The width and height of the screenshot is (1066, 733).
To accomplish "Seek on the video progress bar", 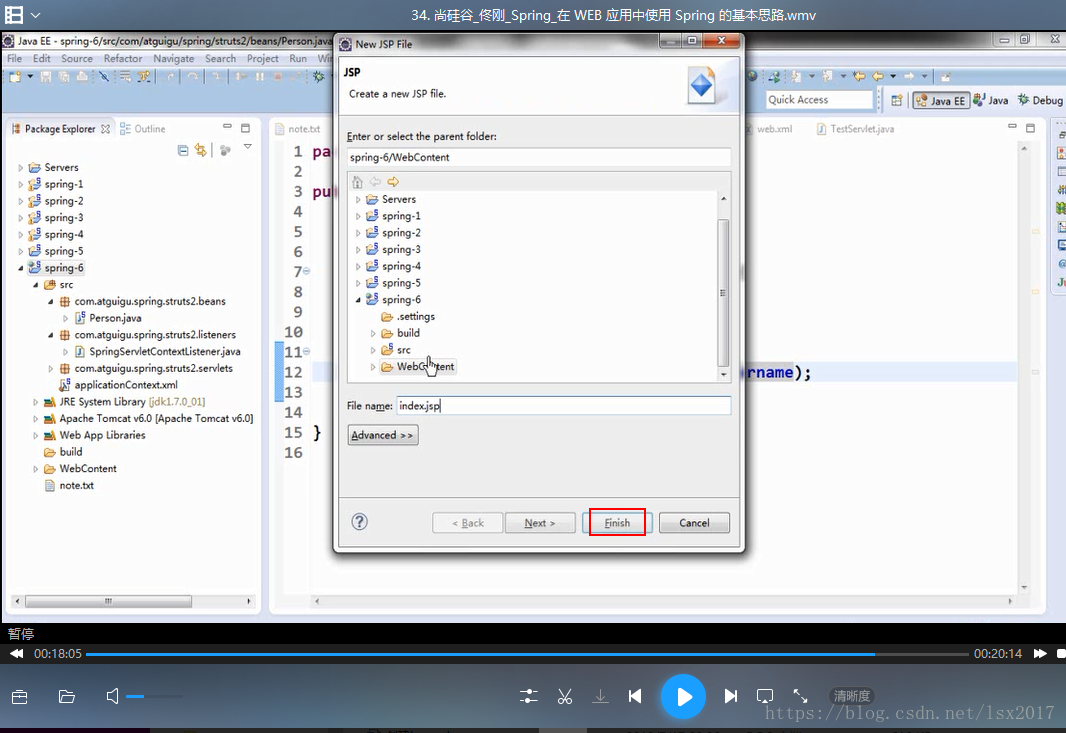I will [528, 654].
